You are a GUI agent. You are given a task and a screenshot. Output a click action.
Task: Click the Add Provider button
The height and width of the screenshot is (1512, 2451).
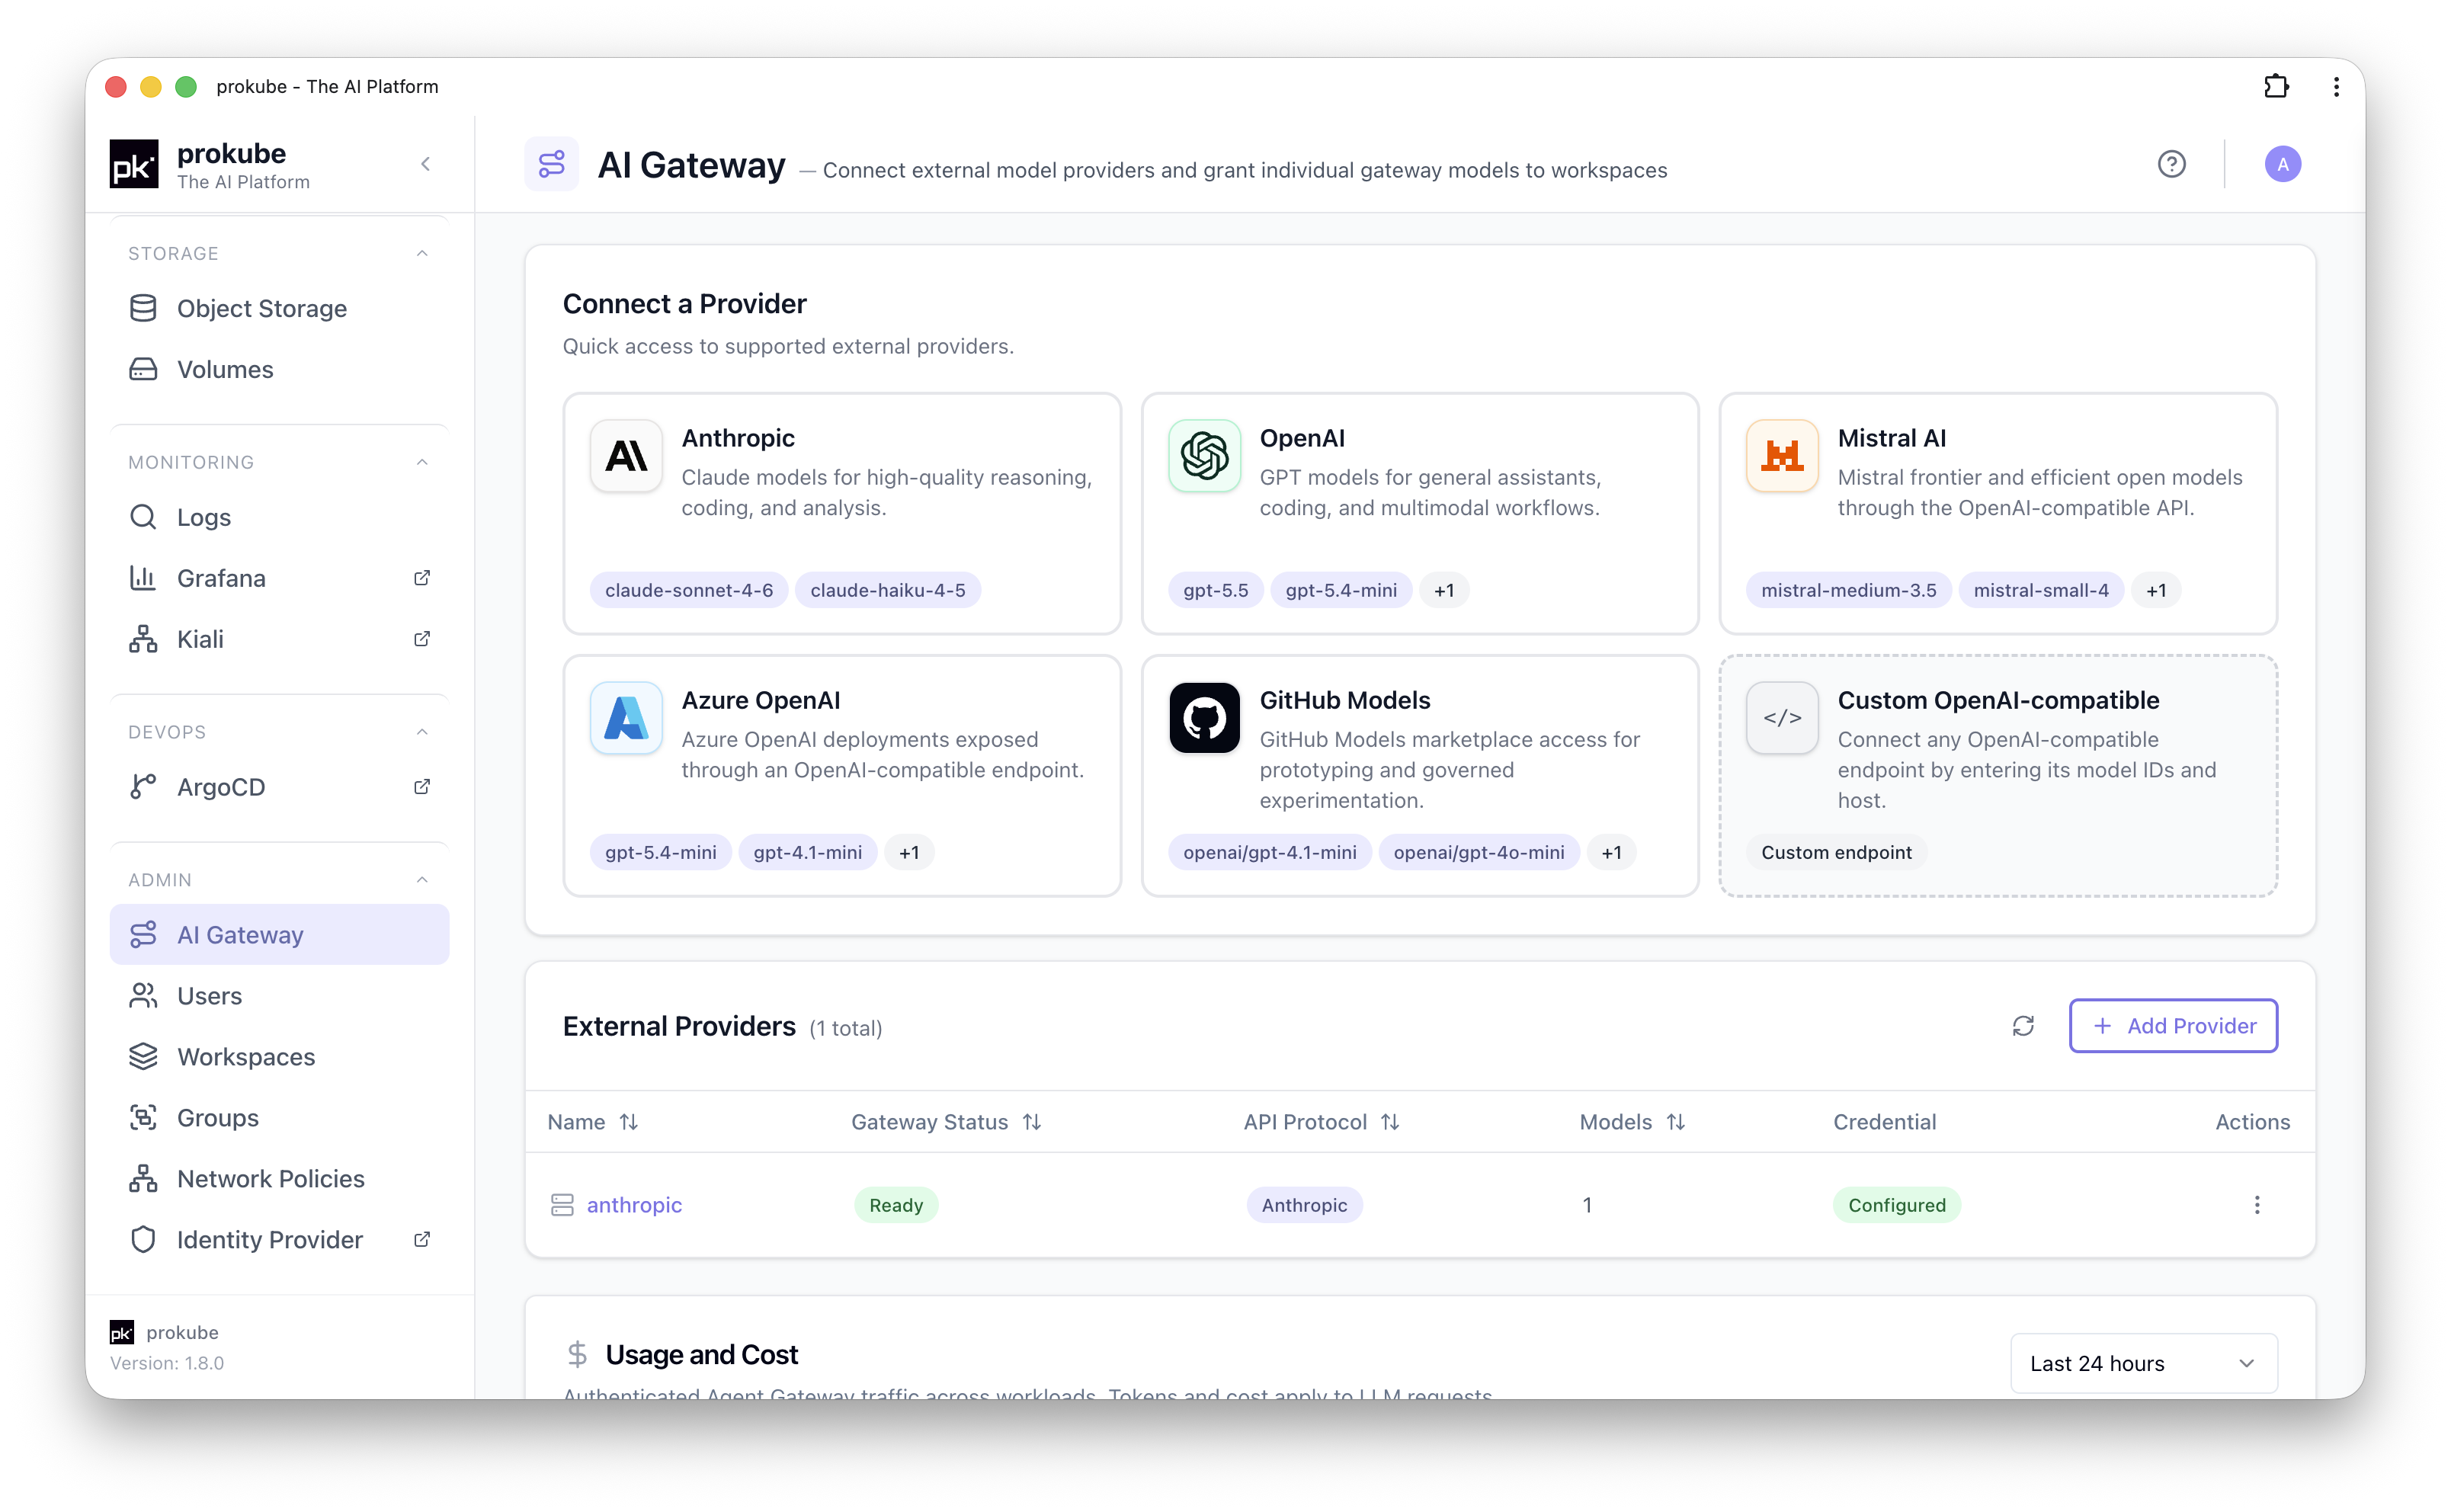point(2174,1027)
